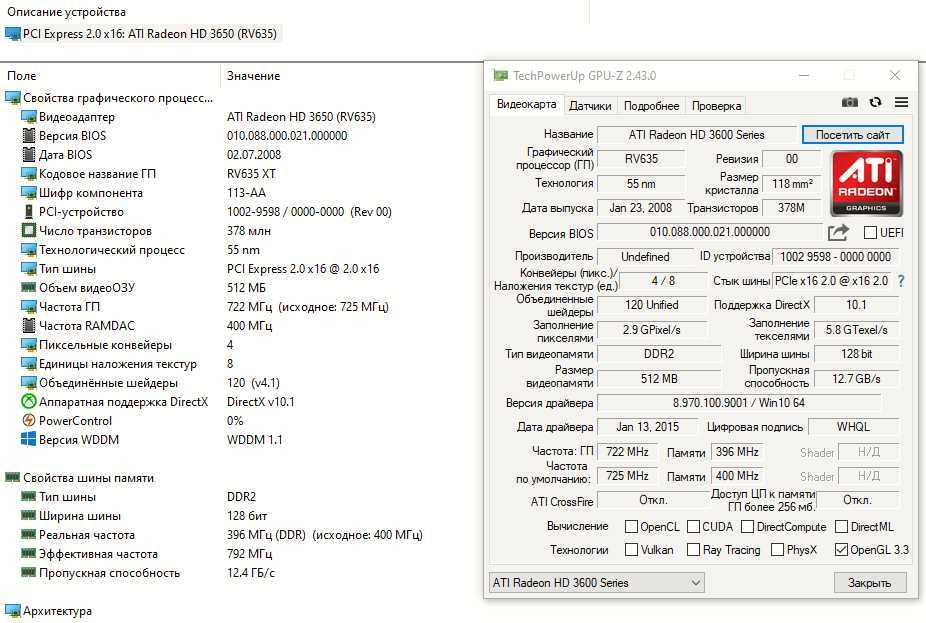Image resolution: width=926 pixels, height=623 pixels.
Task: Click the GPU-Z screenshot camera icon
Action: tap(850, 102)
